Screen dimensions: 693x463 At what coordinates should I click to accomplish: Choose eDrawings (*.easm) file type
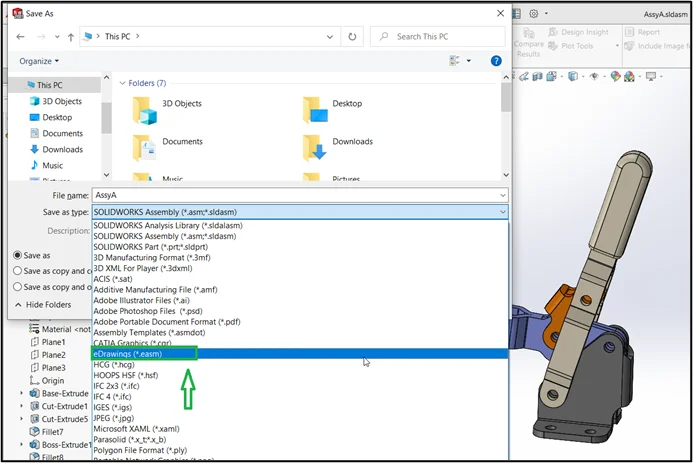[300, 353]
